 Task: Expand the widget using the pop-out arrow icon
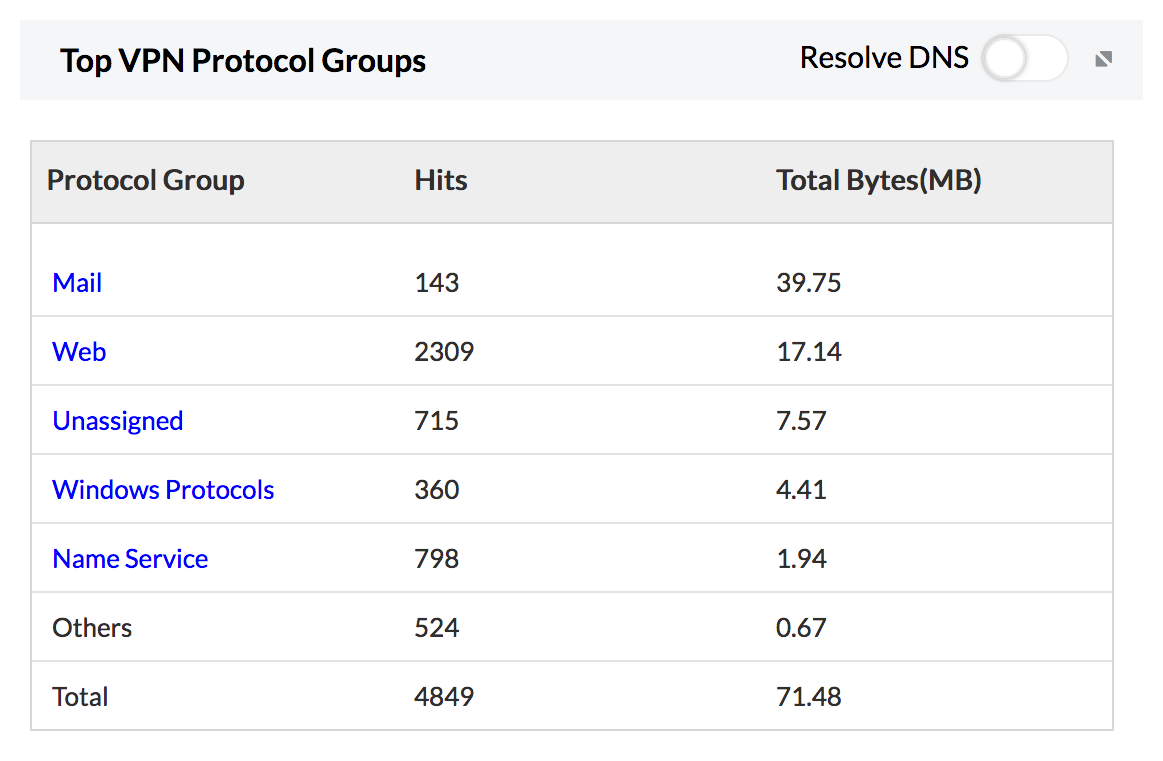pos(1103,60)
